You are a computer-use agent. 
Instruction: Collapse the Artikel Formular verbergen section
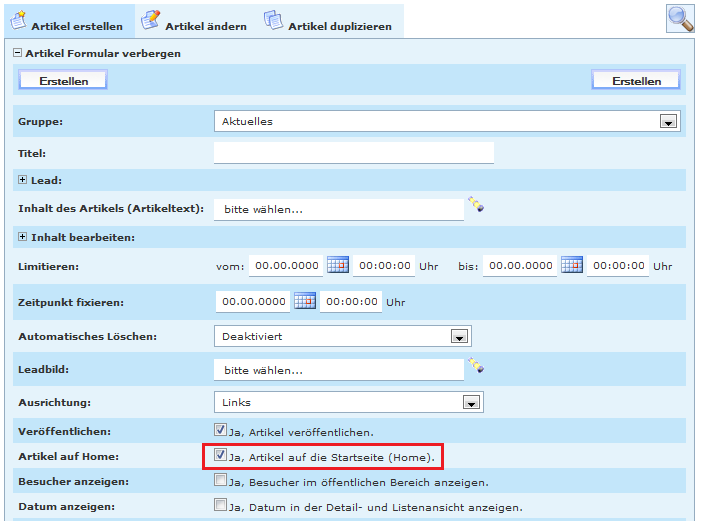(x=17, y=54)
